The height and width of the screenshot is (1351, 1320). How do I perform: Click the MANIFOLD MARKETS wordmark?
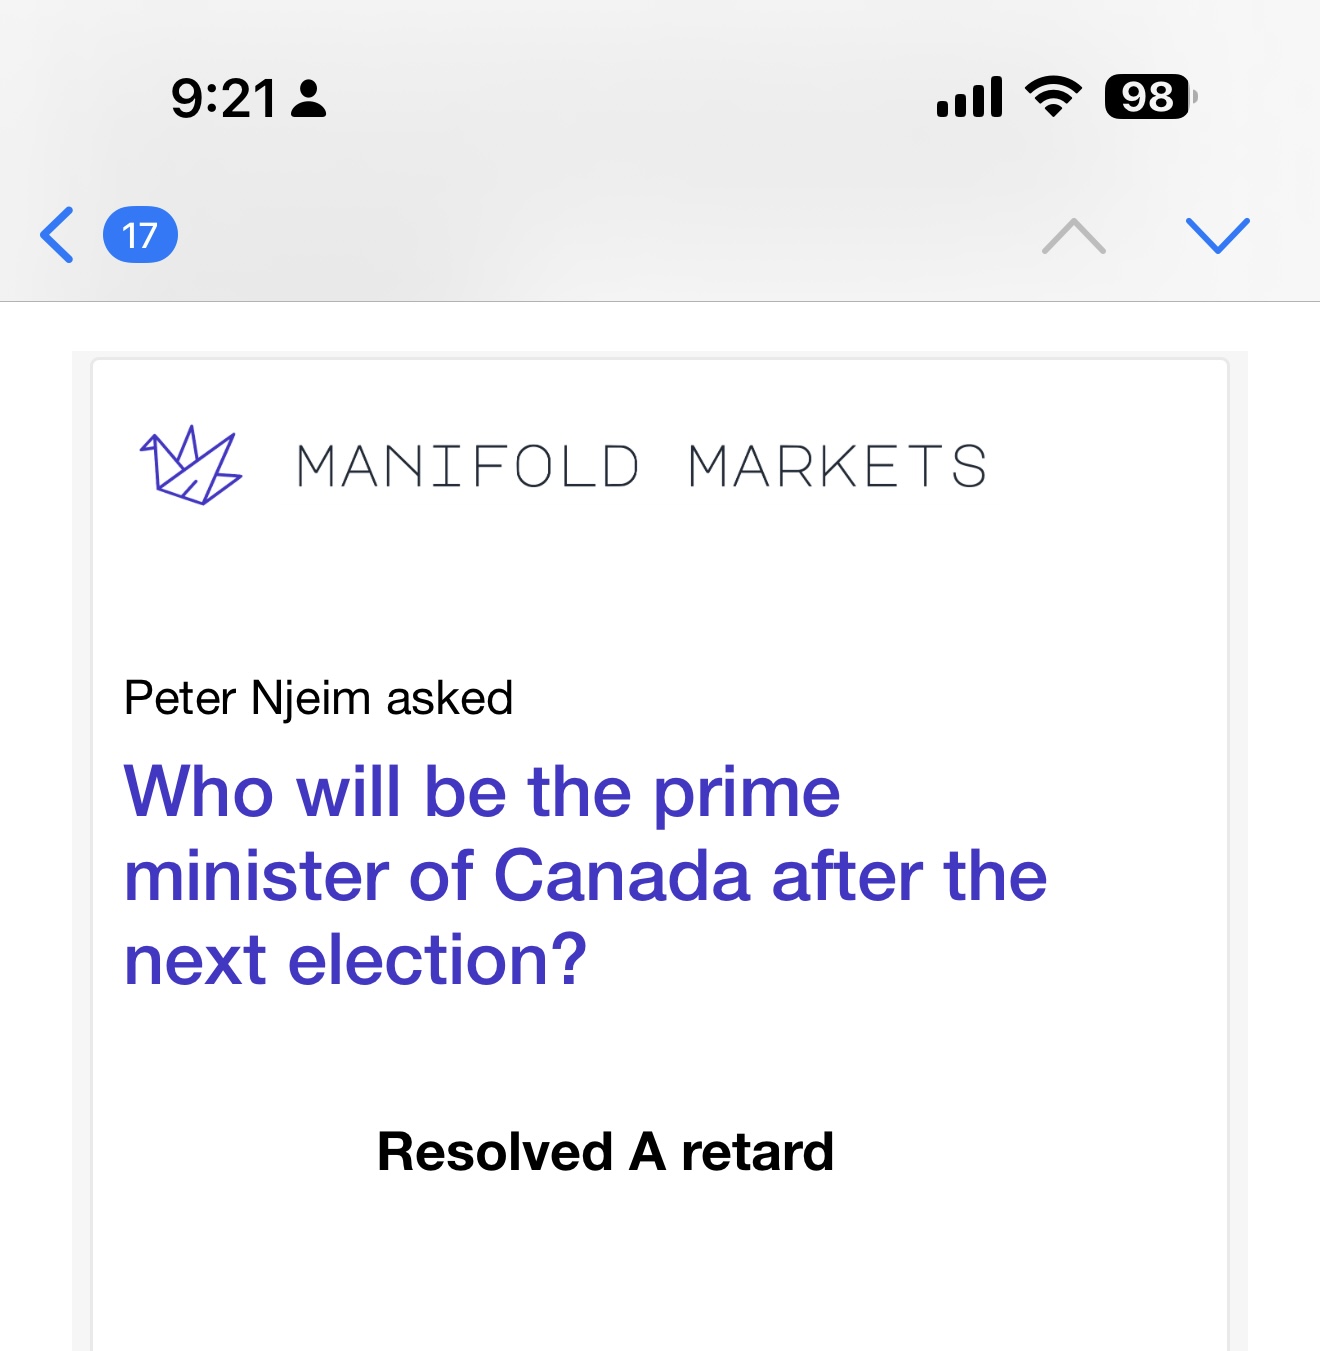(x=641, y=466)
